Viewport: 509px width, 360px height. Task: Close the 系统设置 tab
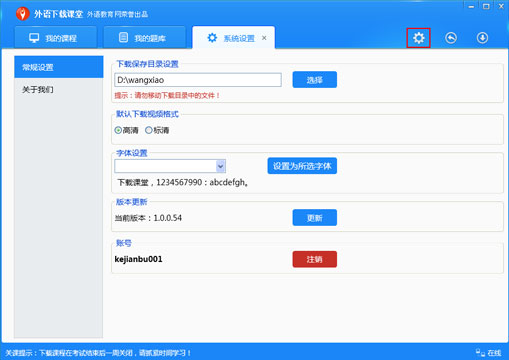(264, 38)
